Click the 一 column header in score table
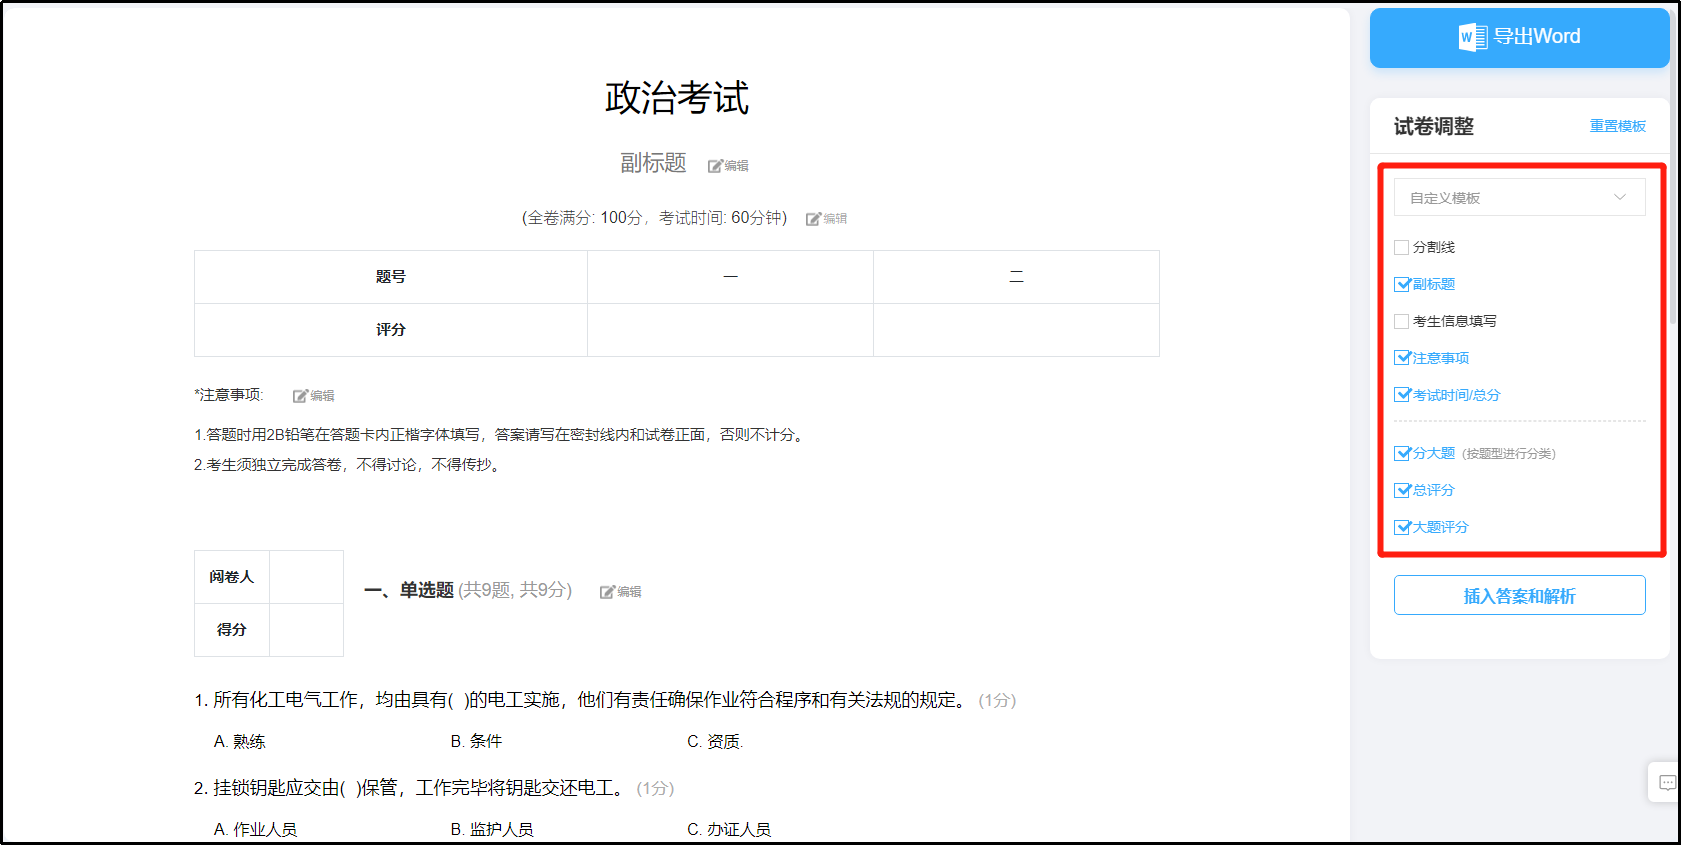The image size is (1681, 845). tap(730, 277)
